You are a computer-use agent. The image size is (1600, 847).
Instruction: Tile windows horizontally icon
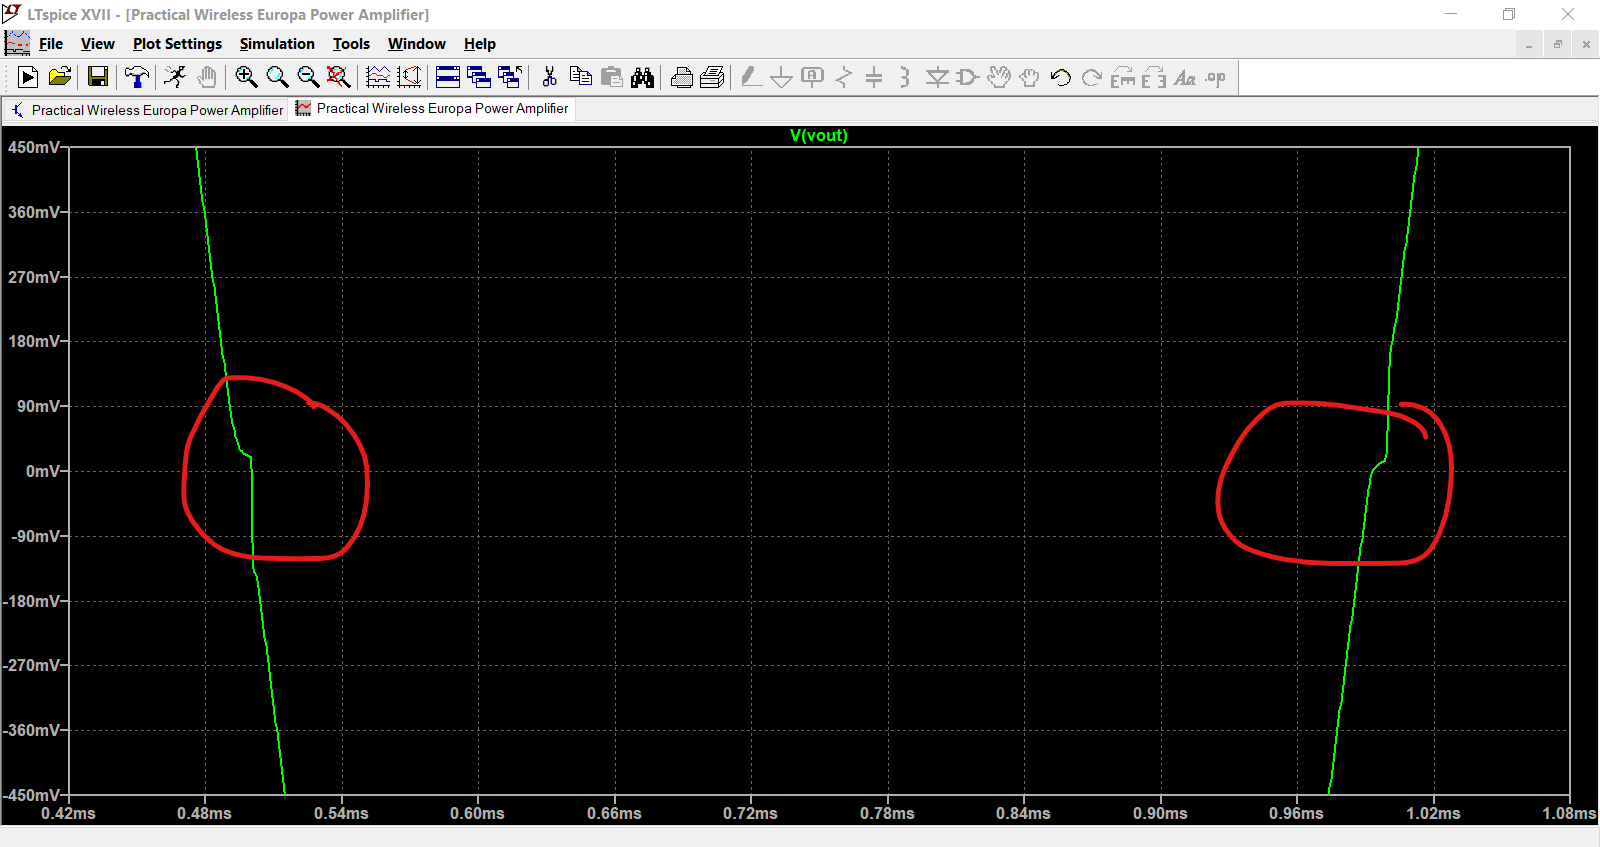click(448, 77)
